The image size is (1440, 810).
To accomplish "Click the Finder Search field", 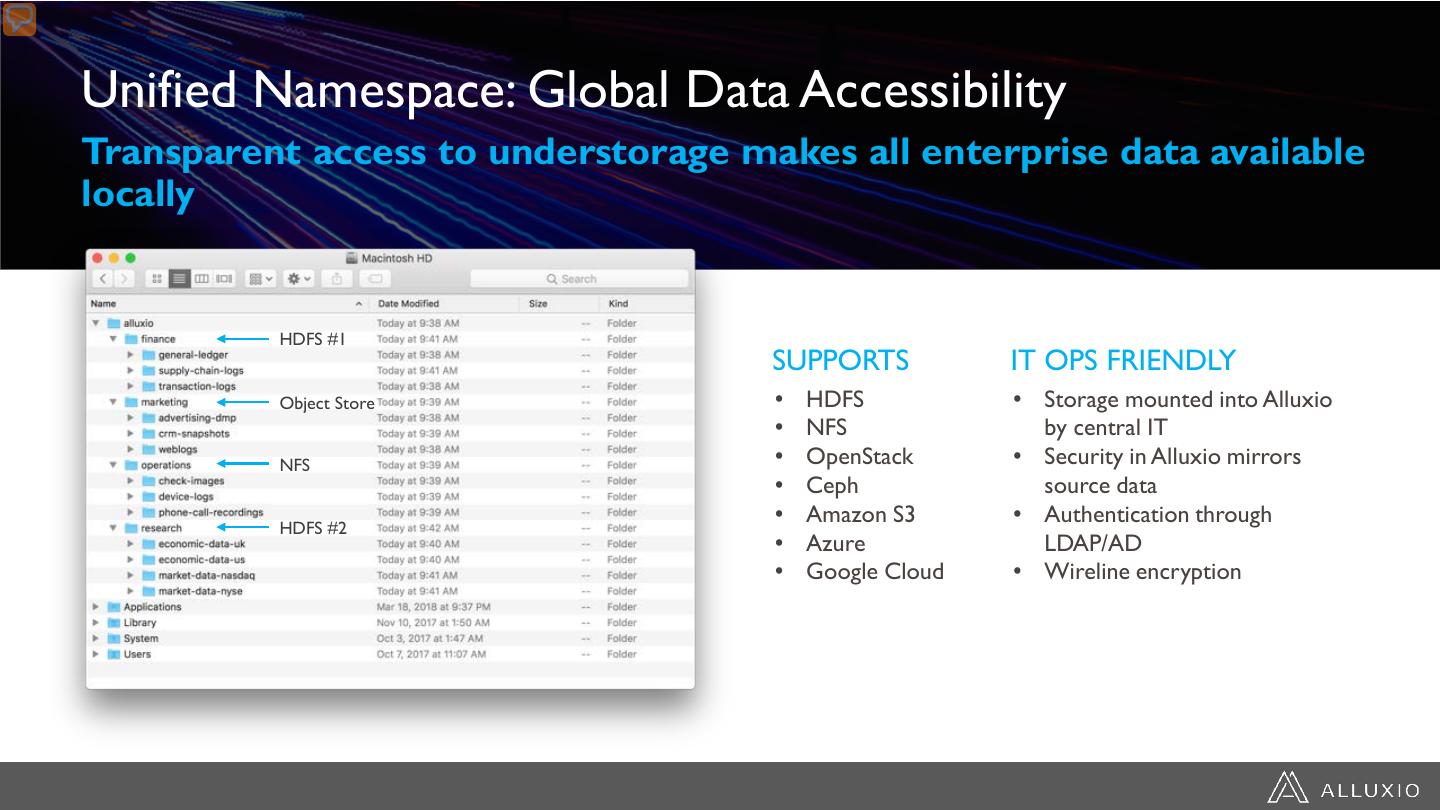I will [579, 279].
